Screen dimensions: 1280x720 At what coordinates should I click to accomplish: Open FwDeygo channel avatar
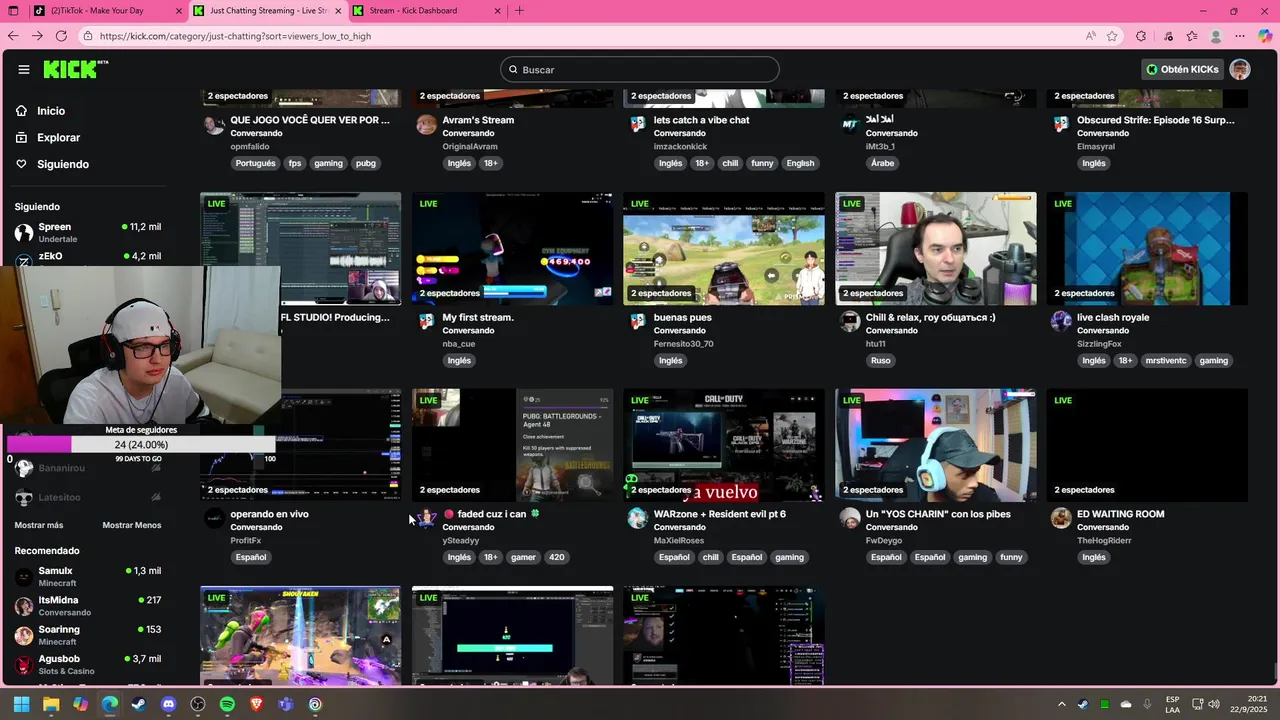tap(850, 518)
